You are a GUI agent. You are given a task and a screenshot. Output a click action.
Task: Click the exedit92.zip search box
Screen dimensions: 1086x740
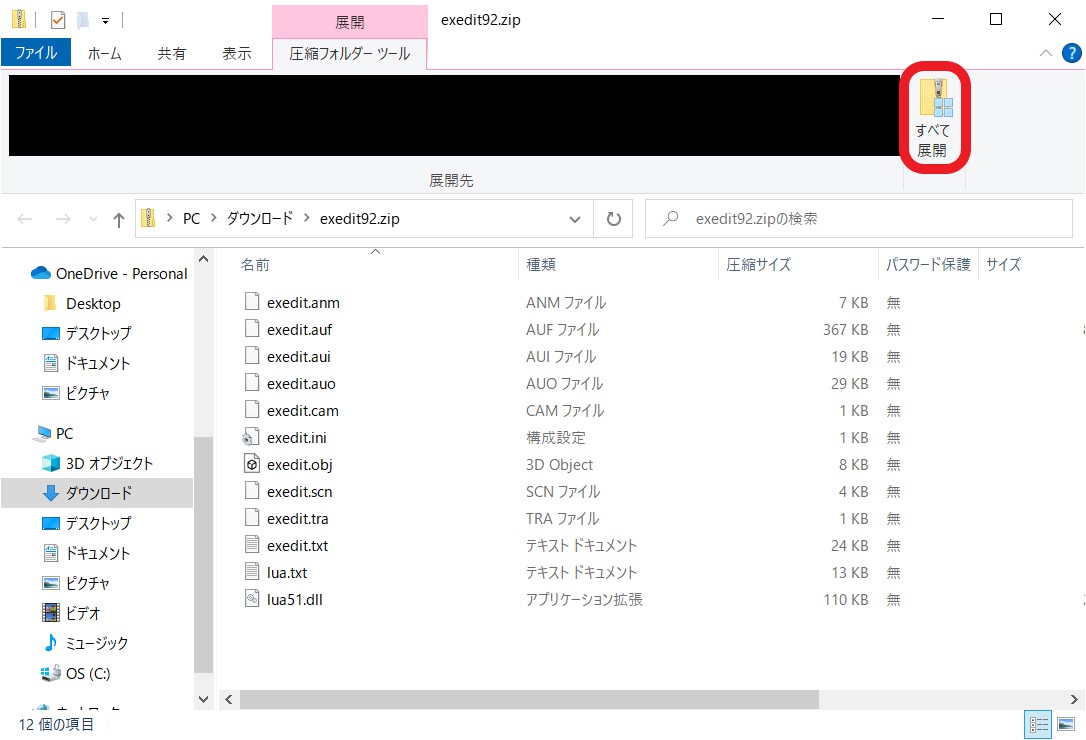[859, 219]
